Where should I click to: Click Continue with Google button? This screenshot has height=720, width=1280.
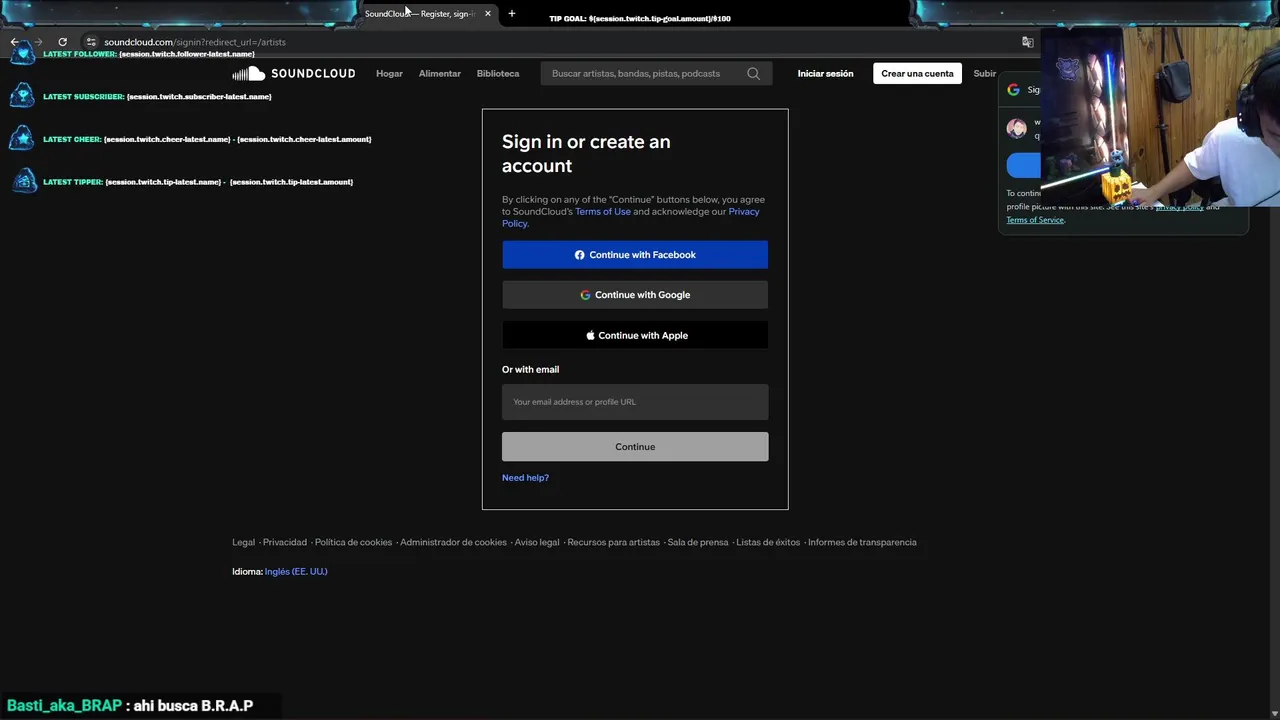(x=635, y=295)
